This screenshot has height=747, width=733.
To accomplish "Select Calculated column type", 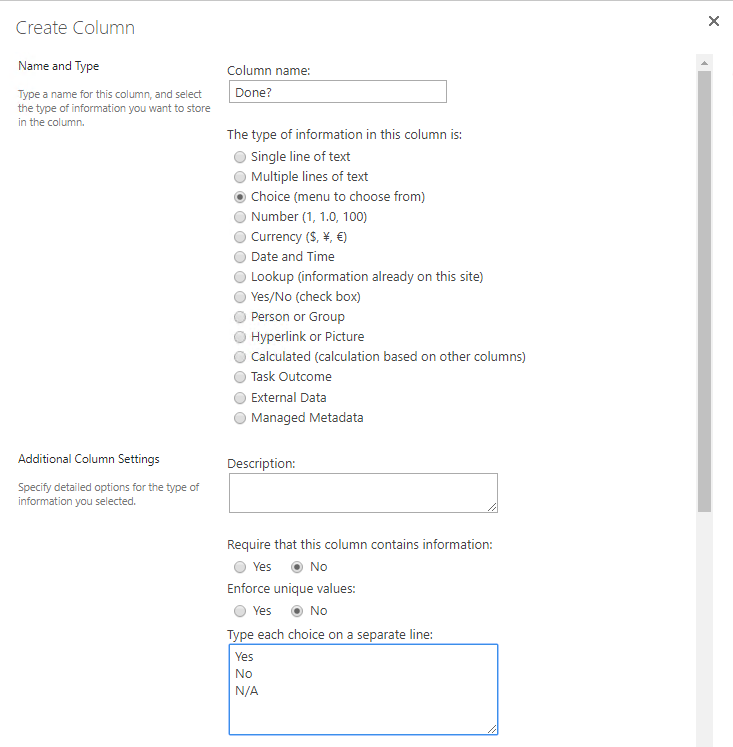I will point(240,357).
